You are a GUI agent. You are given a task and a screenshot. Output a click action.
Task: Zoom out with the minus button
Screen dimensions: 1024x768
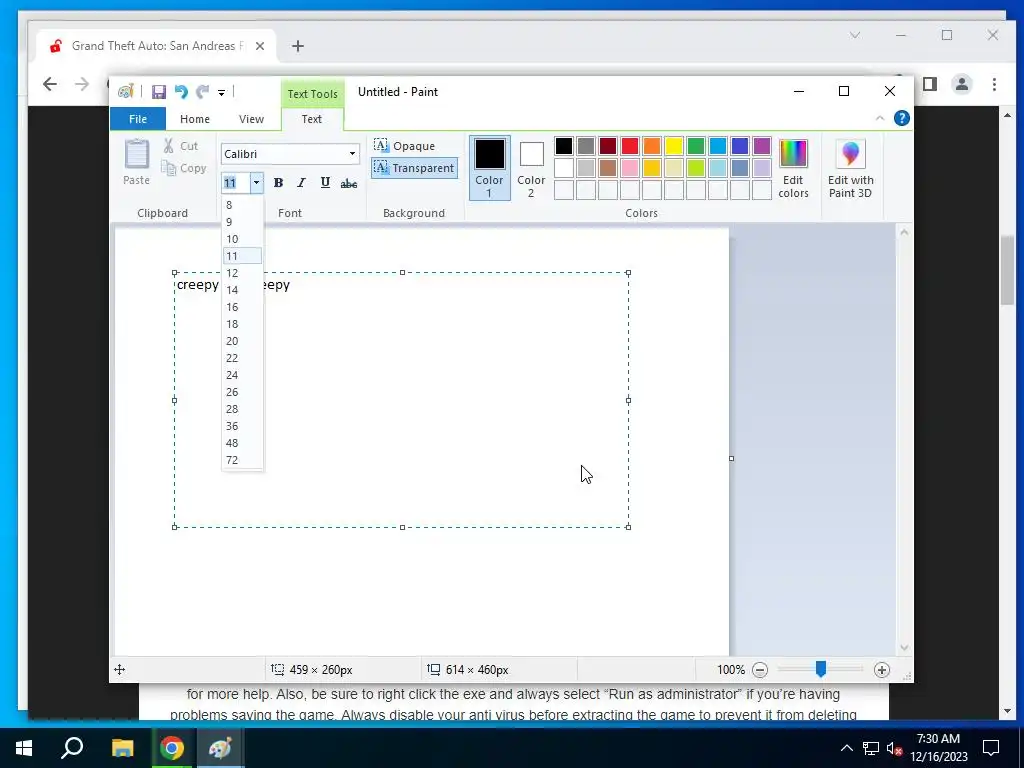pyautogui.click(x=760, y=669)
